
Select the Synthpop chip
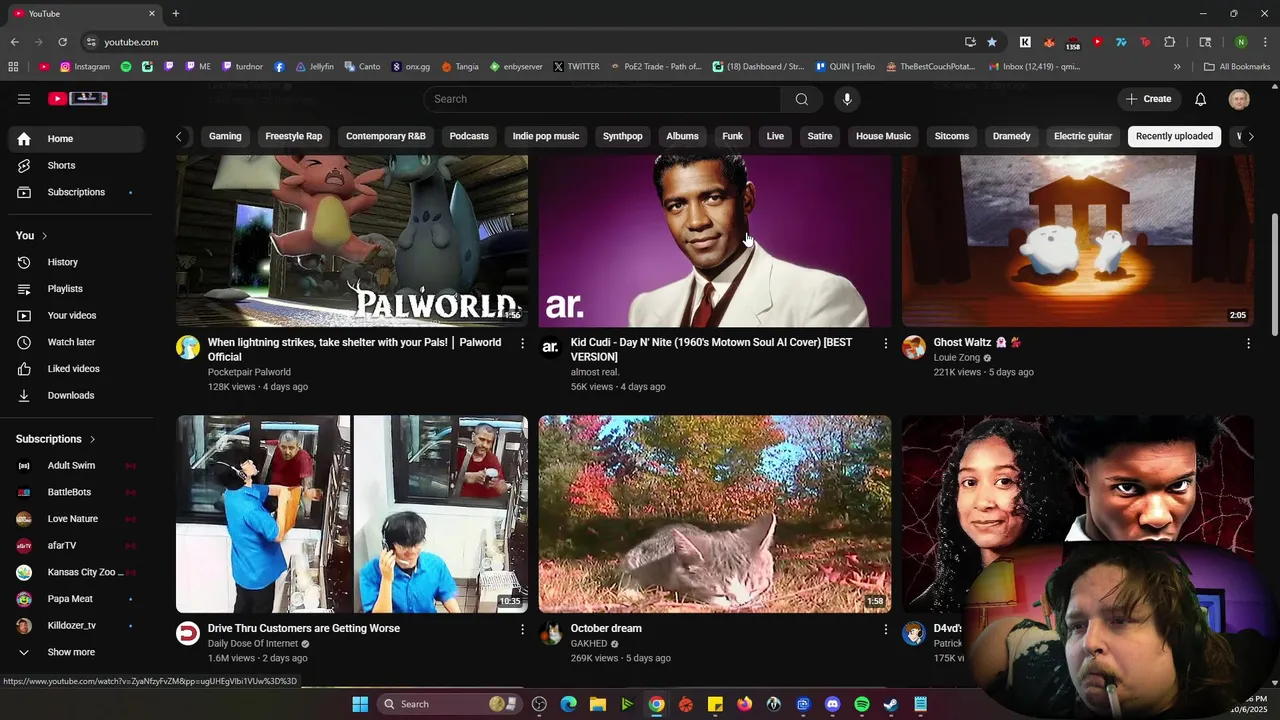pos(623,136)
